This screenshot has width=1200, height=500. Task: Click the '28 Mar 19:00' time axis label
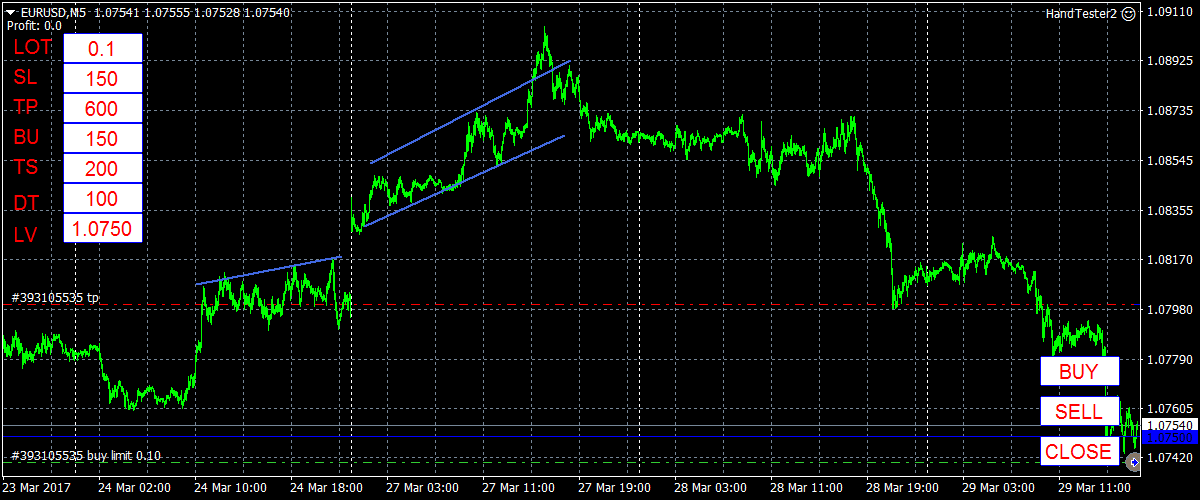tap(902, 487)
